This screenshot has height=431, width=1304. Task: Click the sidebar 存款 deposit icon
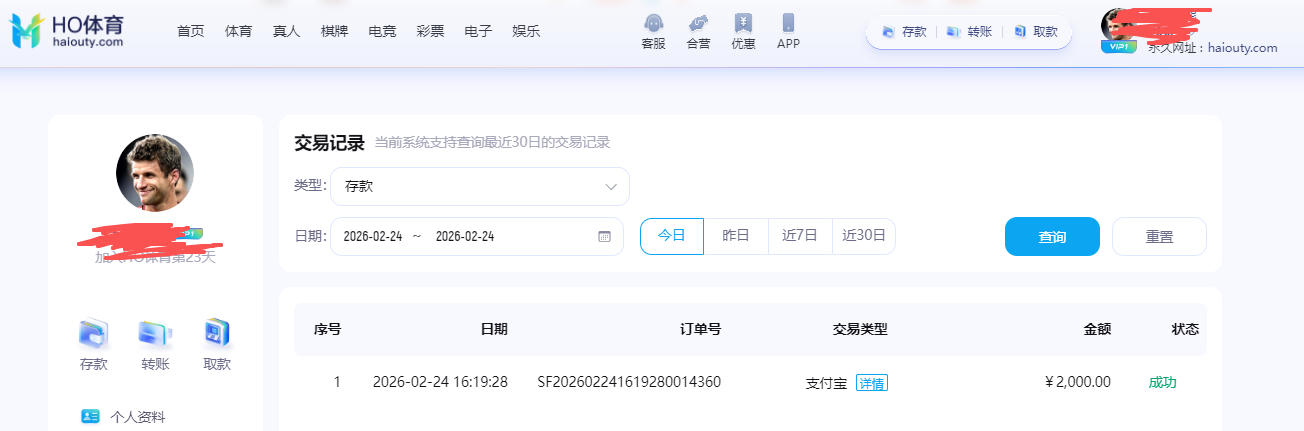(94, 333)
